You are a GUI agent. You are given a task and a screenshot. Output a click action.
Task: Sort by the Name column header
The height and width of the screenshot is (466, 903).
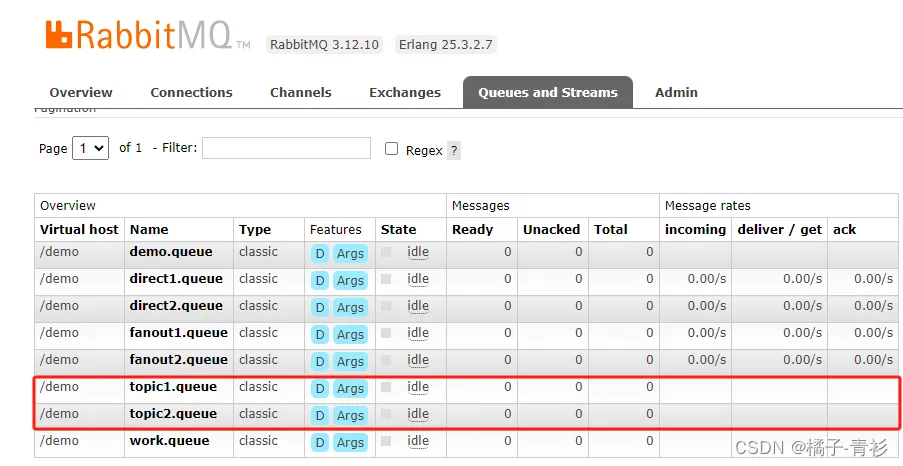pyautogui.click(x=149, y=229)
